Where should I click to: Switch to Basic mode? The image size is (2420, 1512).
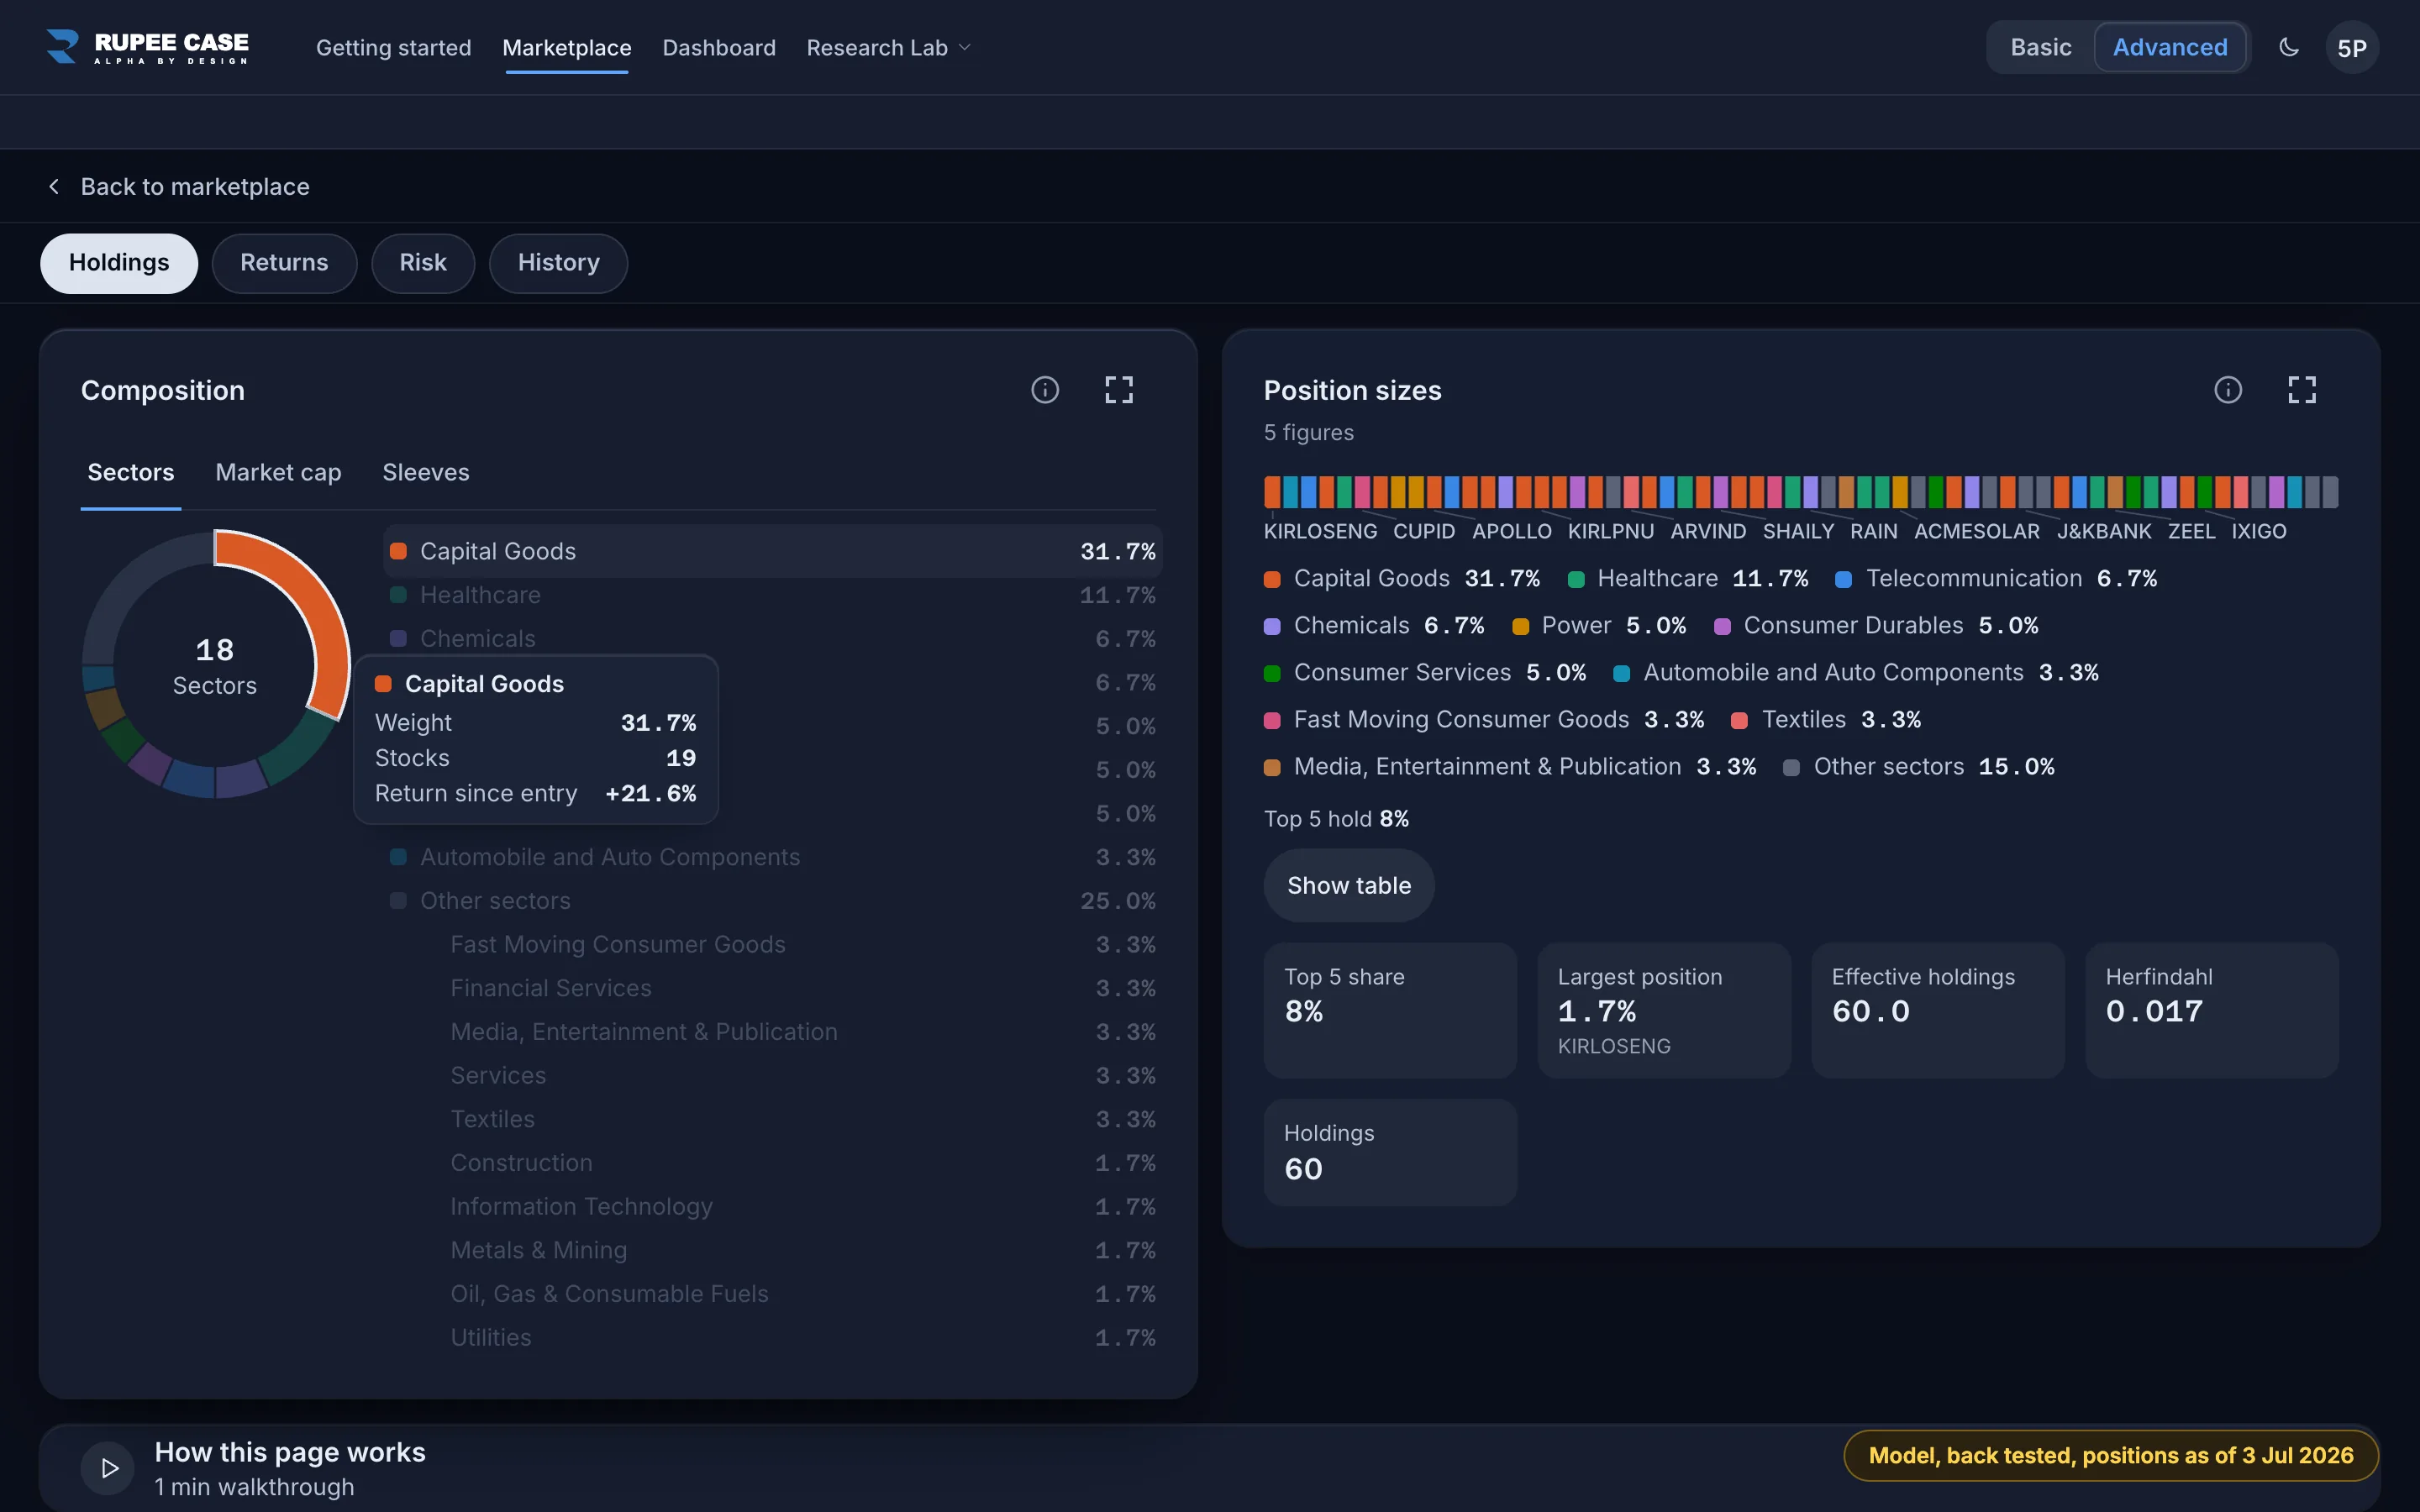click(2041, 47)
